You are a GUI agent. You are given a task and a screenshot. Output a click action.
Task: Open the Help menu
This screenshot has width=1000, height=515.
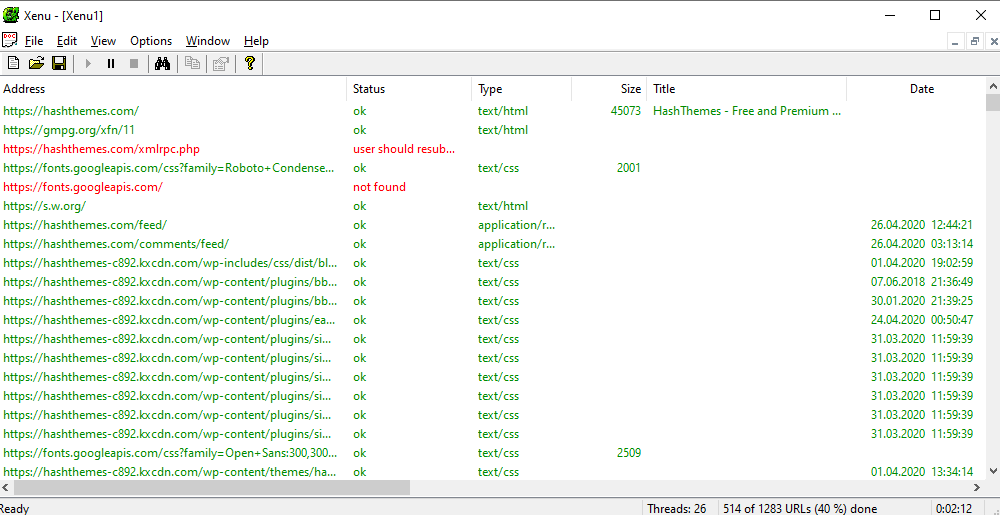point(256,41)
